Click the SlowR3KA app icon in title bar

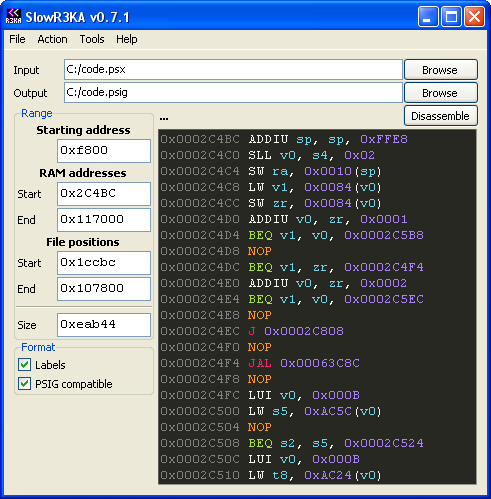pyautogui.click(x=13, y=16)
